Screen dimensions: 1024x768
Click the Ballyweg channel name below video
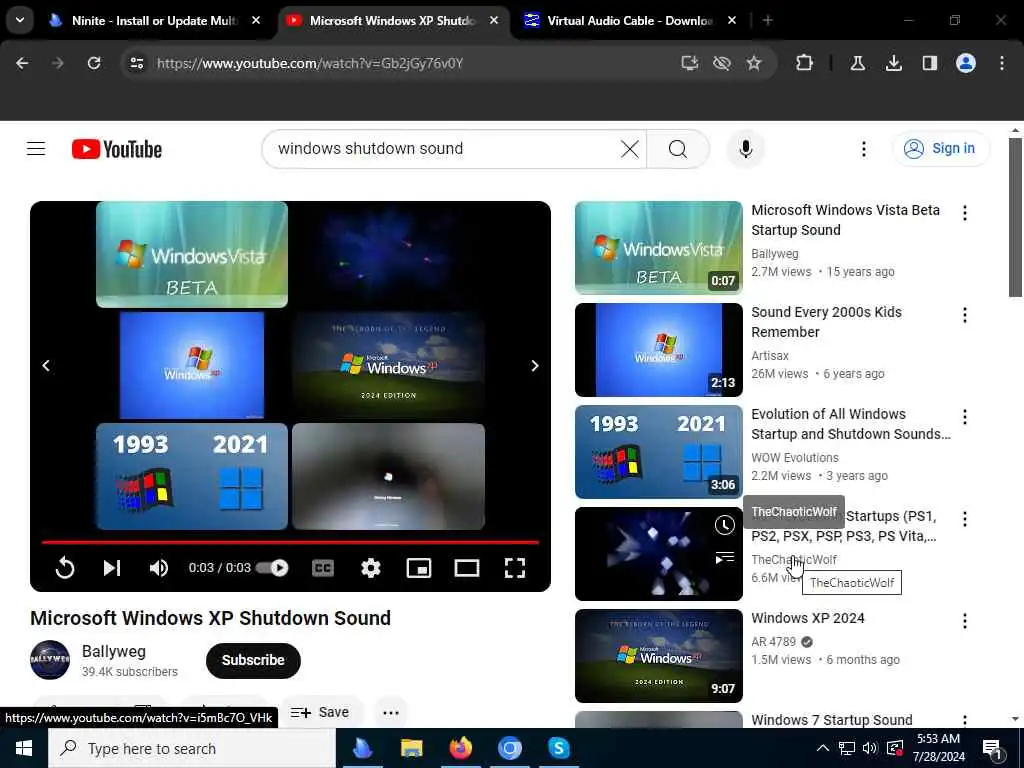pyautogui.click(x=114, y=651)
